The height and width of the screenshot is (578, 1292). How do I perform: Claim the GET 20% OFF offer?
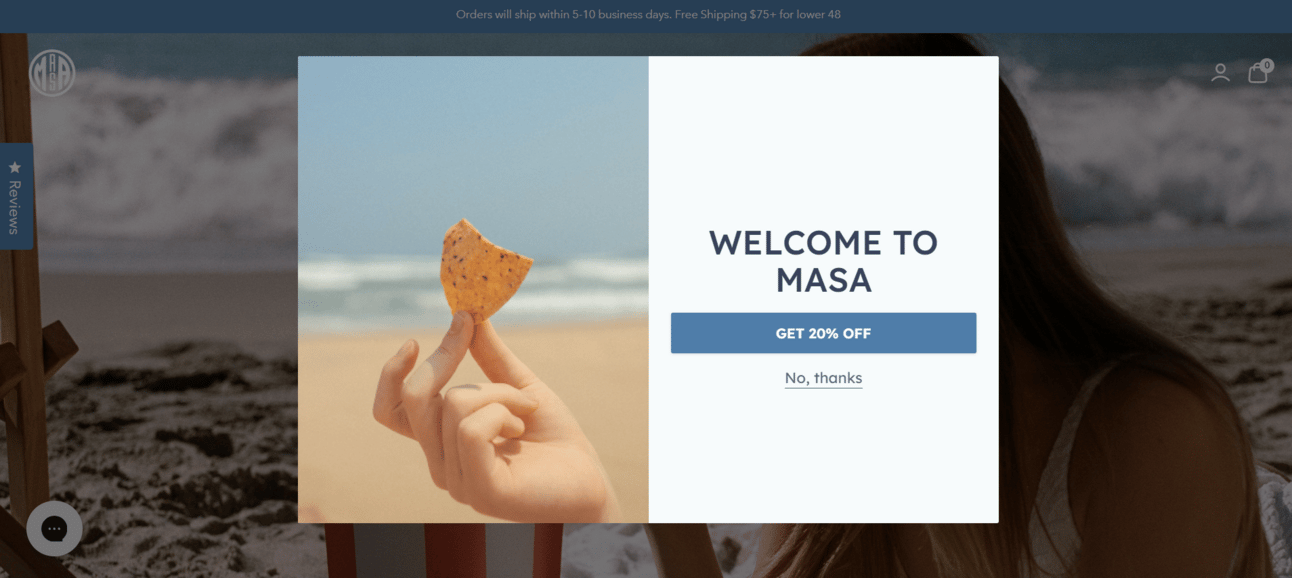click(x=823, y=333)
